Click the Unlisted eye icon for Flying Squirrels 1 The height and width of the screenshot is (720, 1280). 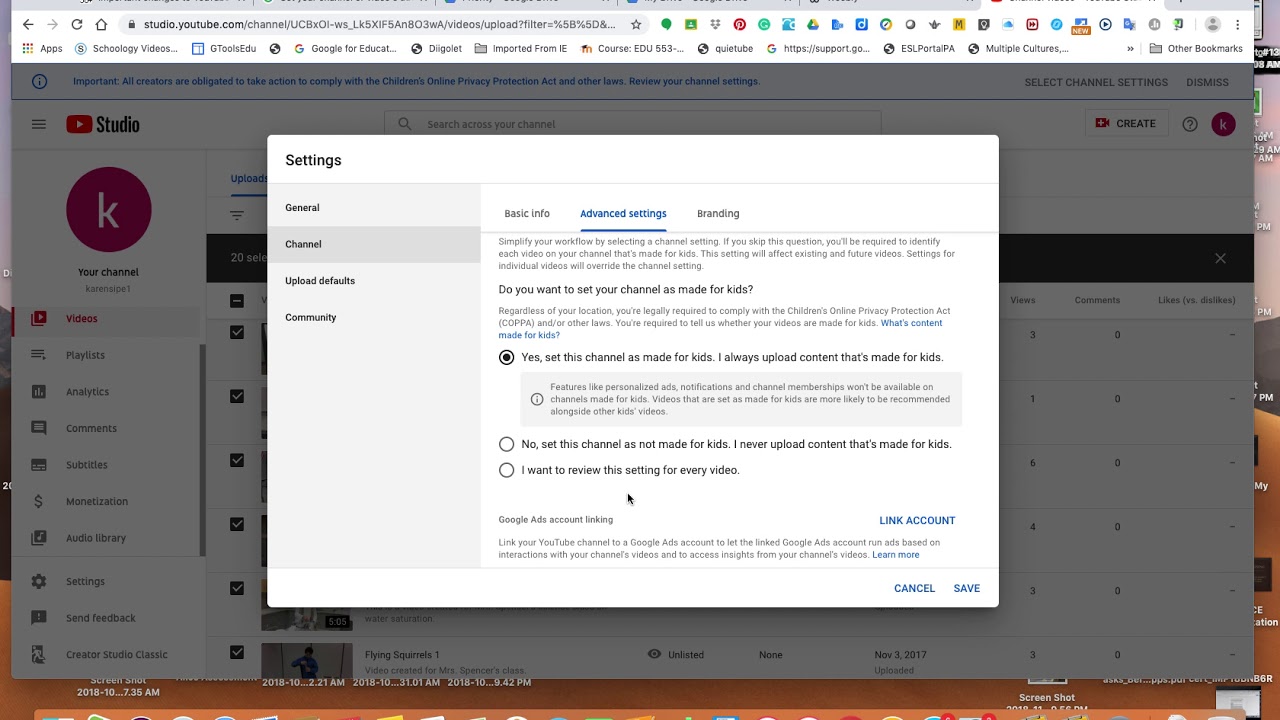coord(654,654)
